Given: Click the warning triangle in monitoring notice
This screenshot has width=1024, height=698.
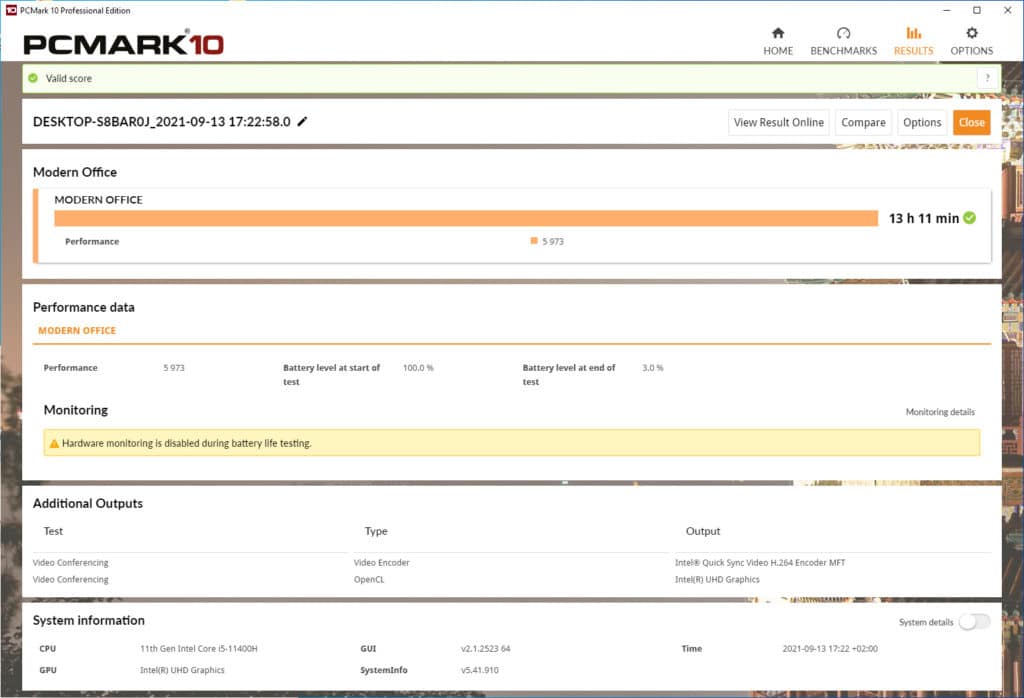Looking at the screenshot, I should click(54, 443).
